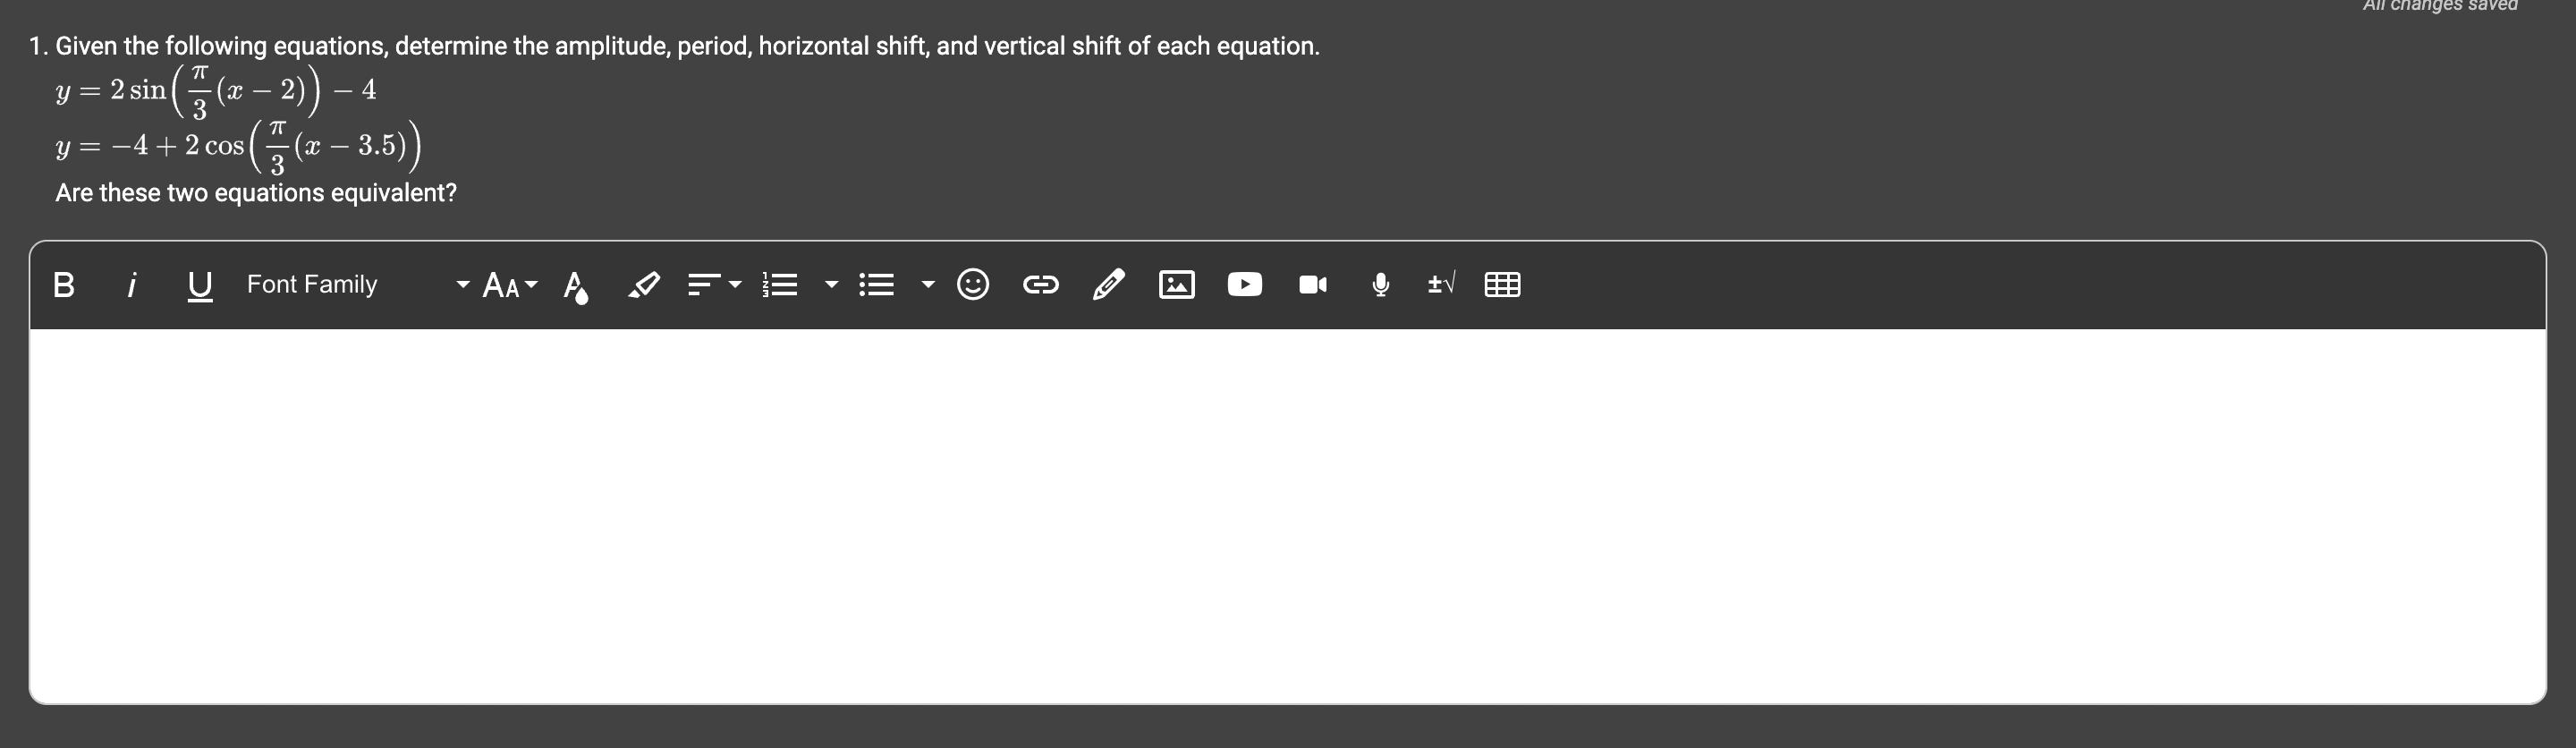Open the Font Family dropdown
Viewport: 2576px width, 748px height.
(357, 285)
